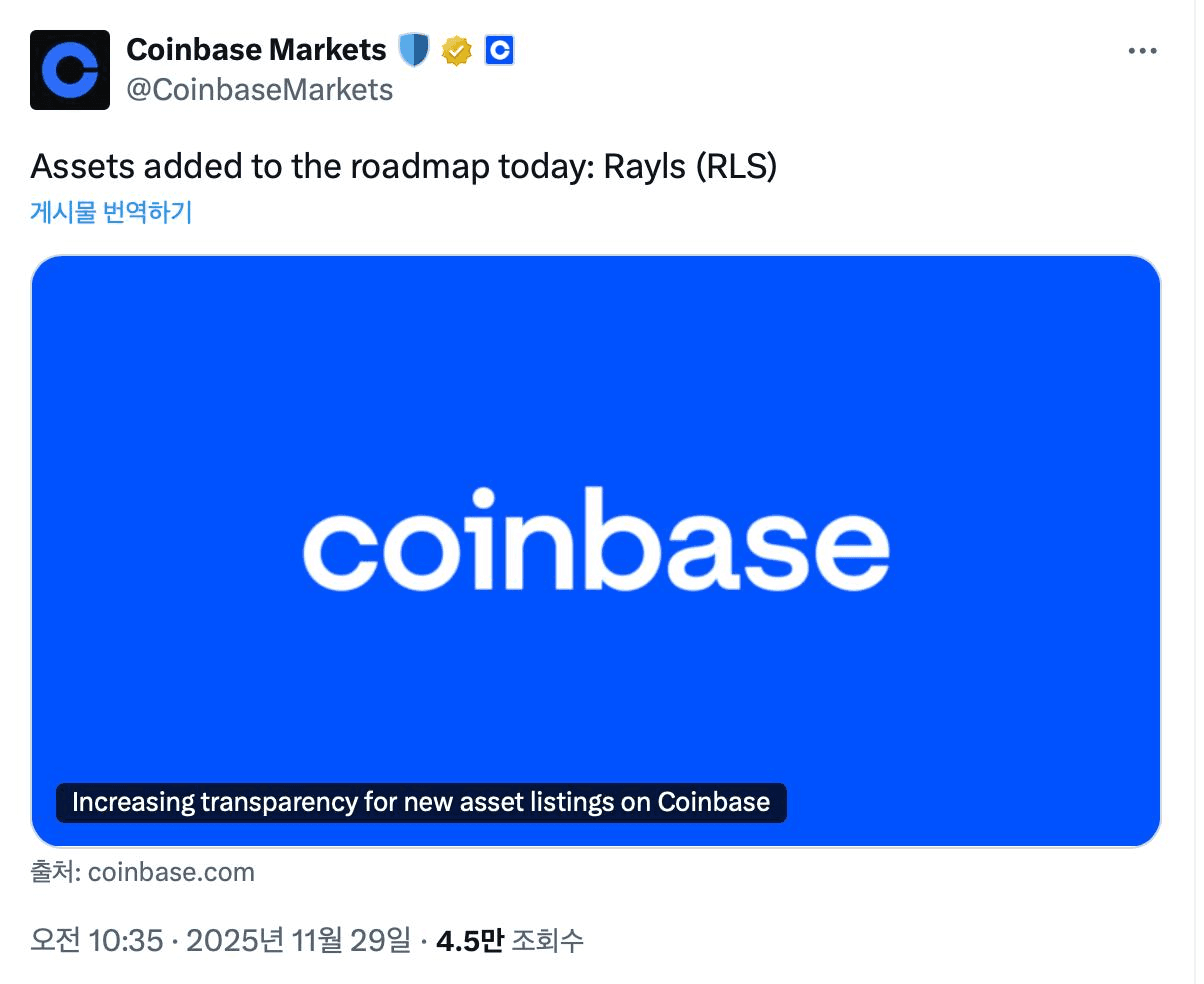Viewport: 1204px width, 984px height.
Task: Open the @CoinbaseMarkets handle link
Action: click(259, 90)
